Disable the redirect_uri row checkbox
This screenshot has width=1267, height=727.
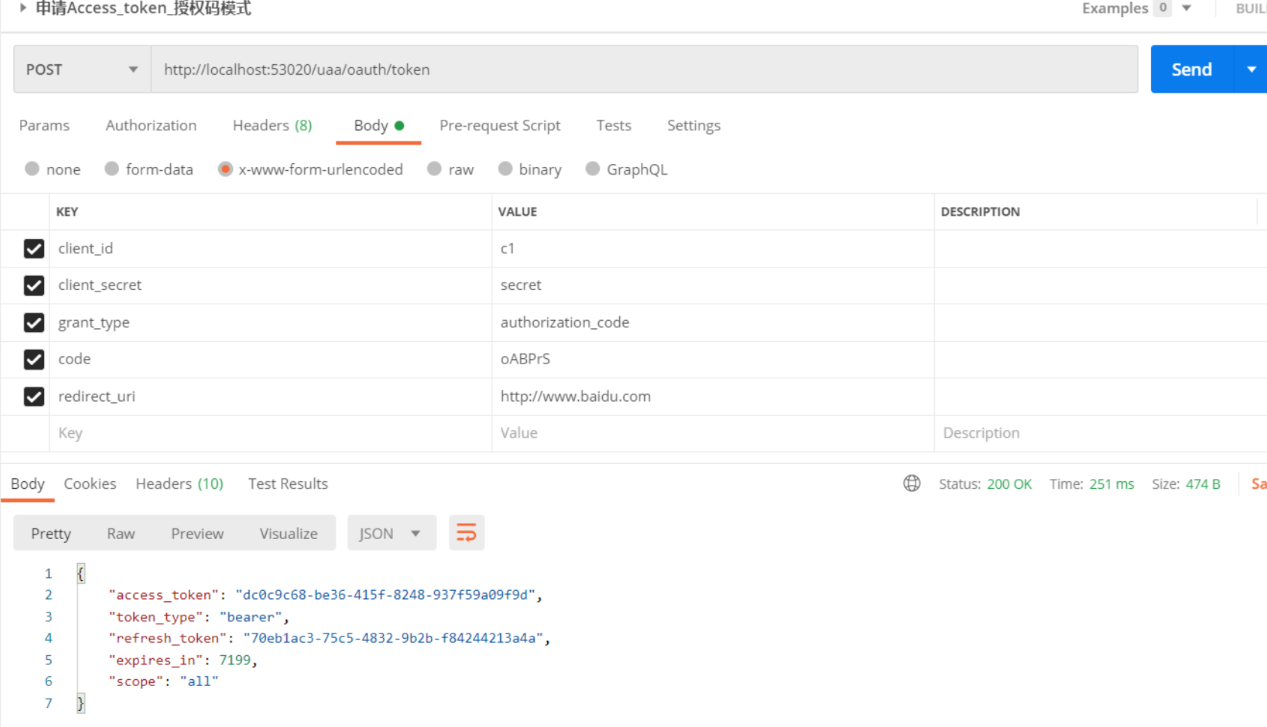(34, 396)
